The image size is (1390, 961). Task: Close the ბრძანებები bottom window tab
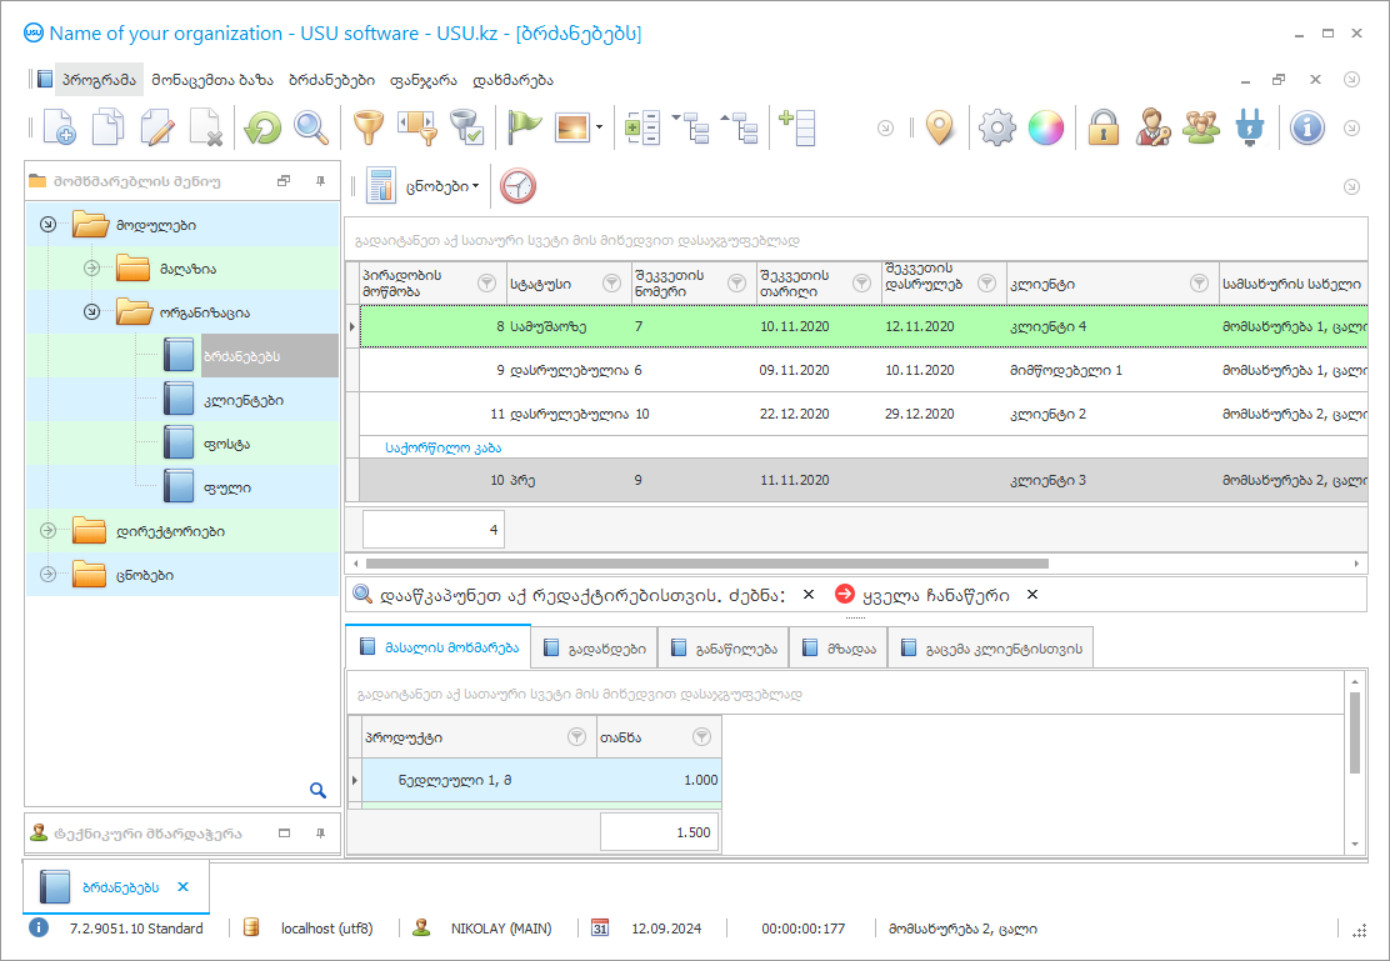[x=183, y=887]
